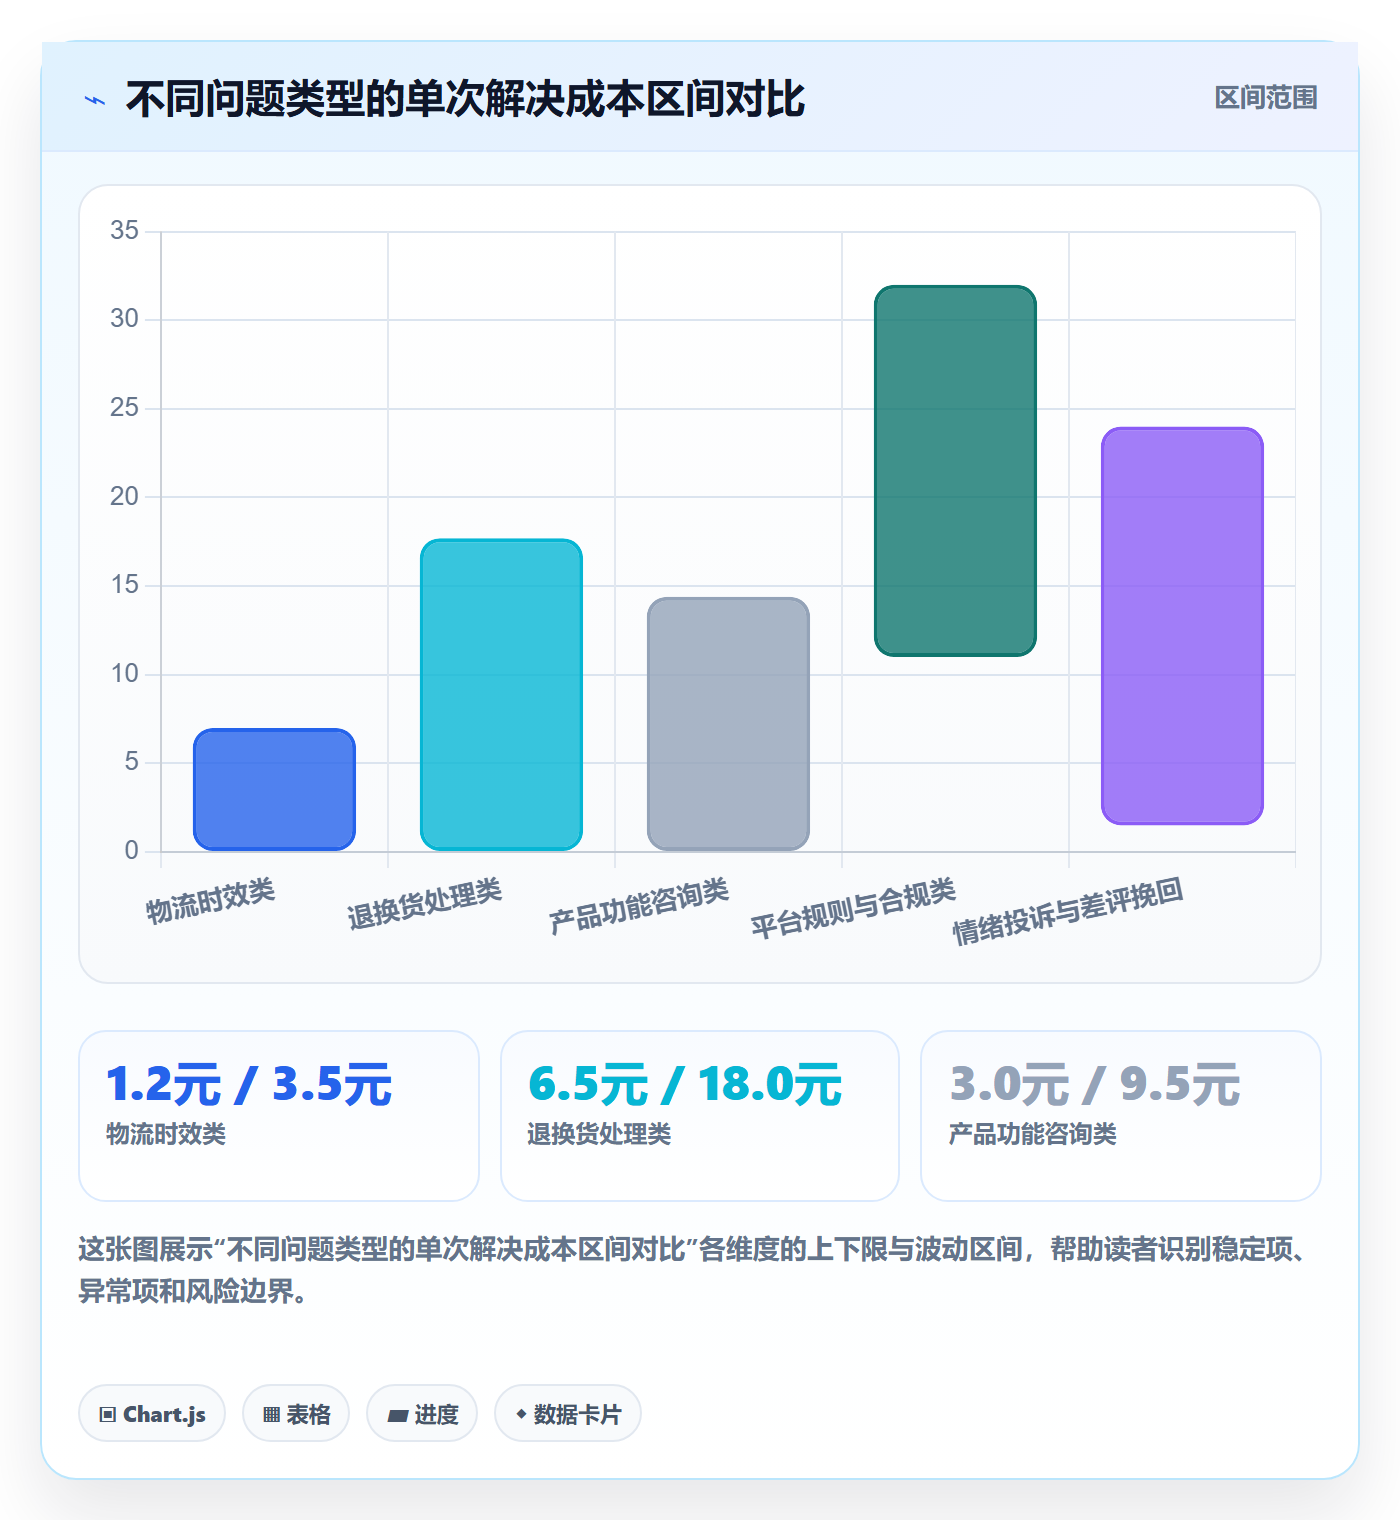Open the 3.0元 / 9.5元 data card
The width and height of the screenshot is (1400, 1520).
(x=1121, y=1116)
